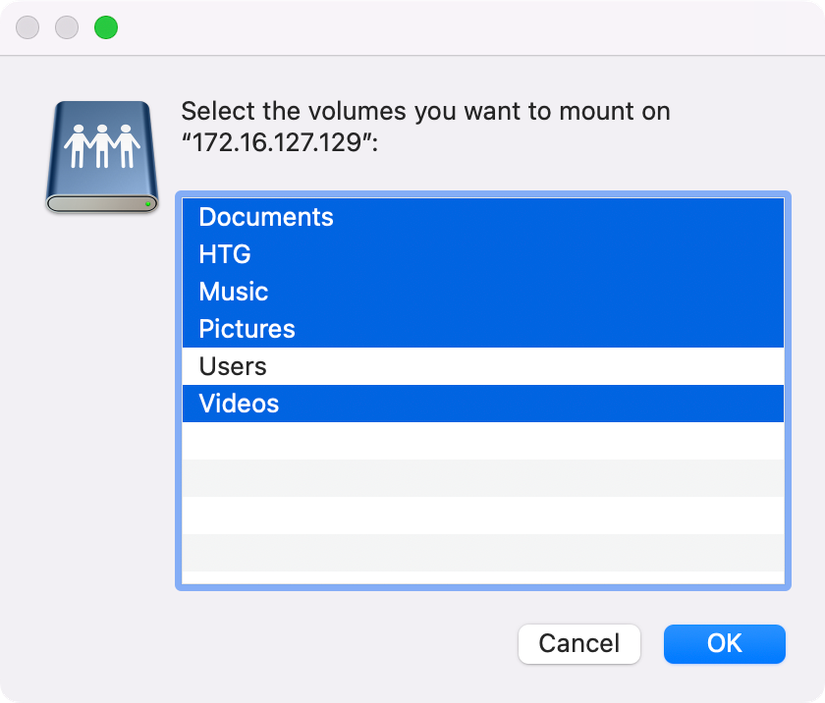The image size is (825, 703).
Task: Click the "172.16.127.129" address text
Action: pyautogui.click(x=268, y=142)
